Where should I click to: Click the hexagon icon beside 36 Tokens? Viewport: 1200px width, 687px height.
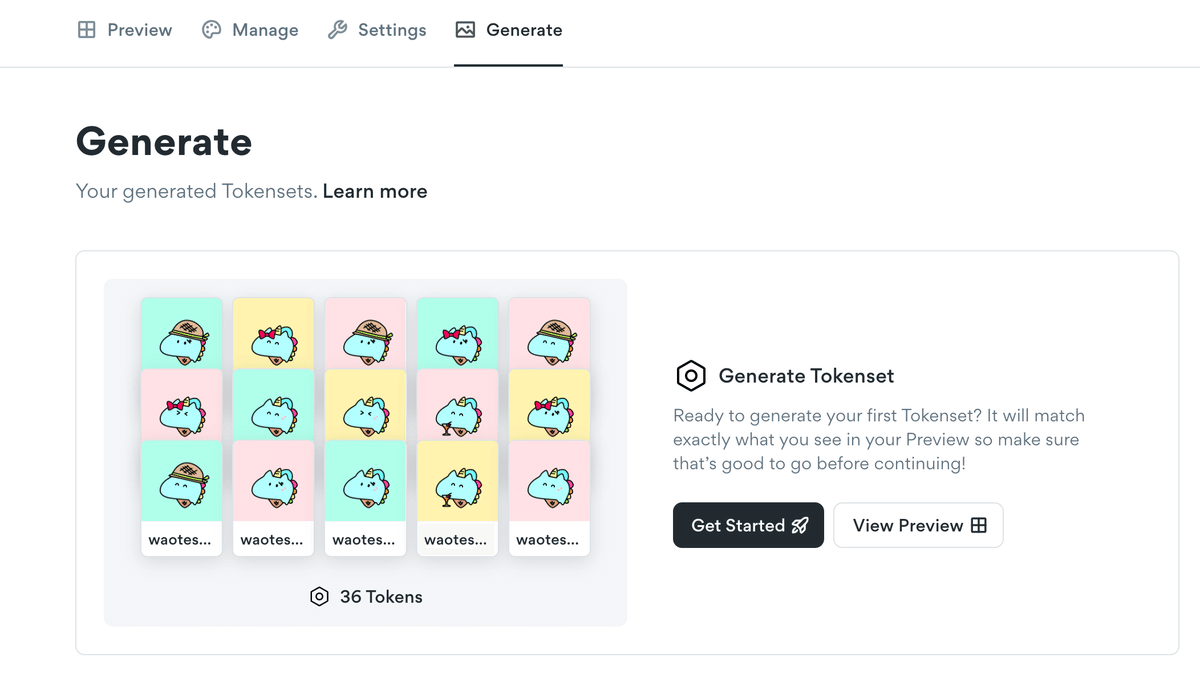click(x=319, y=597)
